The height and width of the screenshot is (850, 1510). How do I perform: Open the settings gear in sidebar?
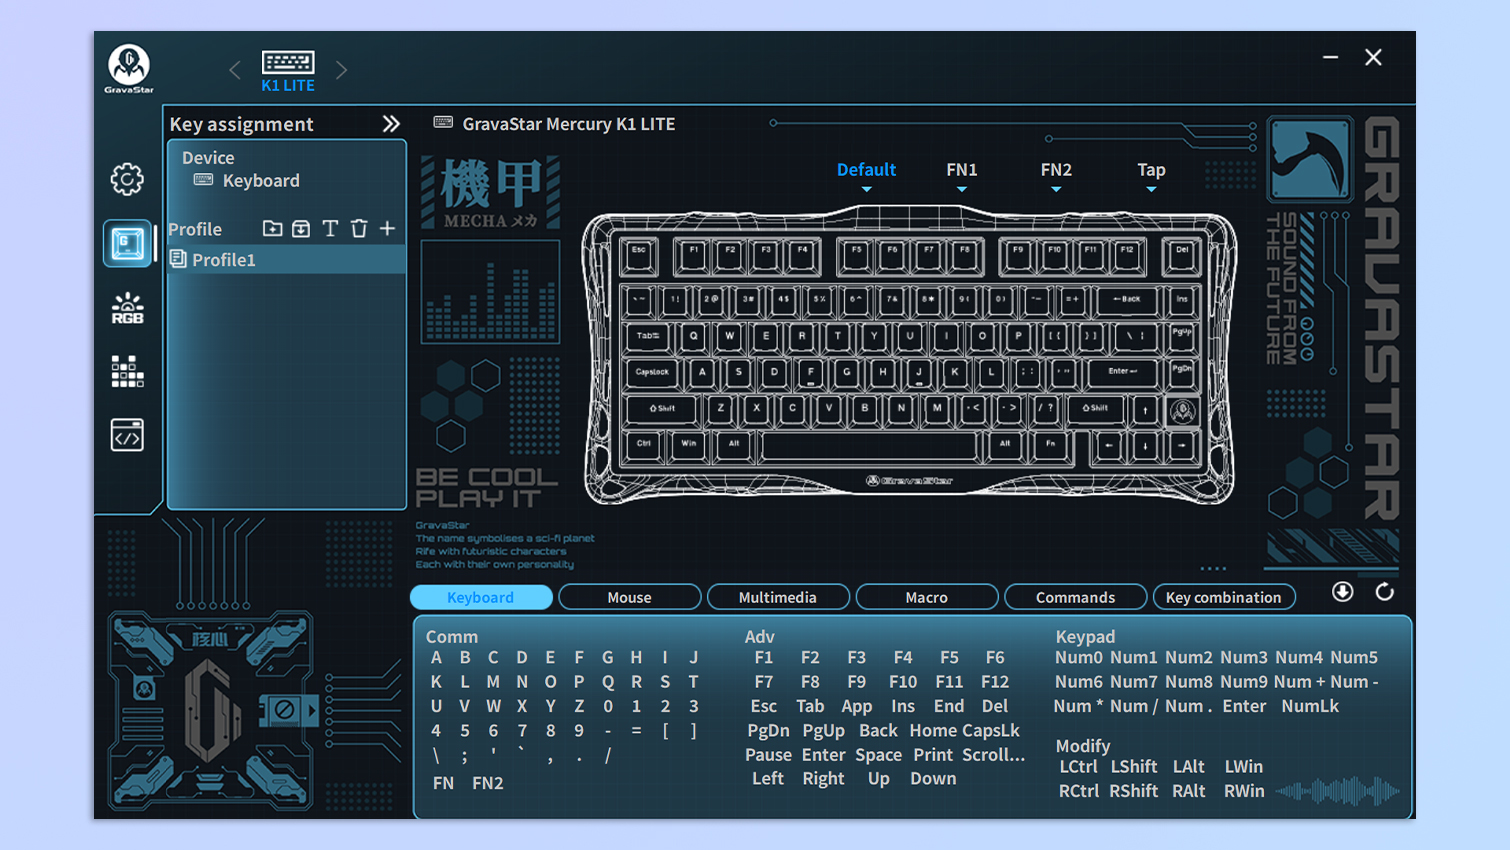127,180
